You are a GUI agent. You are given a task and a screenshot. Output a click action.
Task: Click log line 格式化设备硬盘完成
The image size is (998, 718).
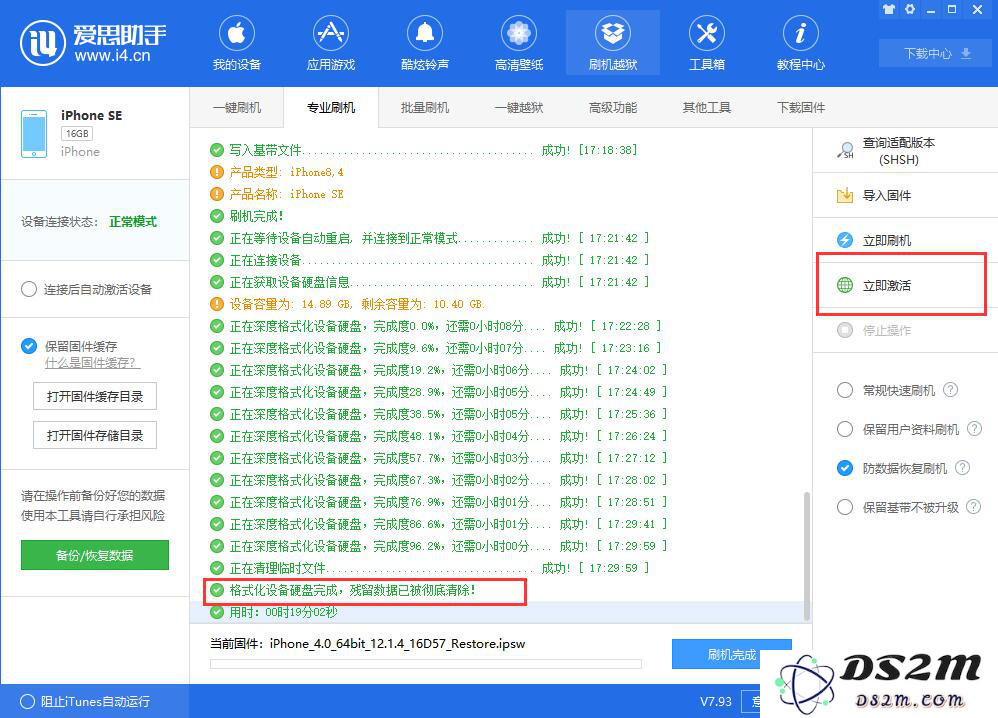(353, 590)
